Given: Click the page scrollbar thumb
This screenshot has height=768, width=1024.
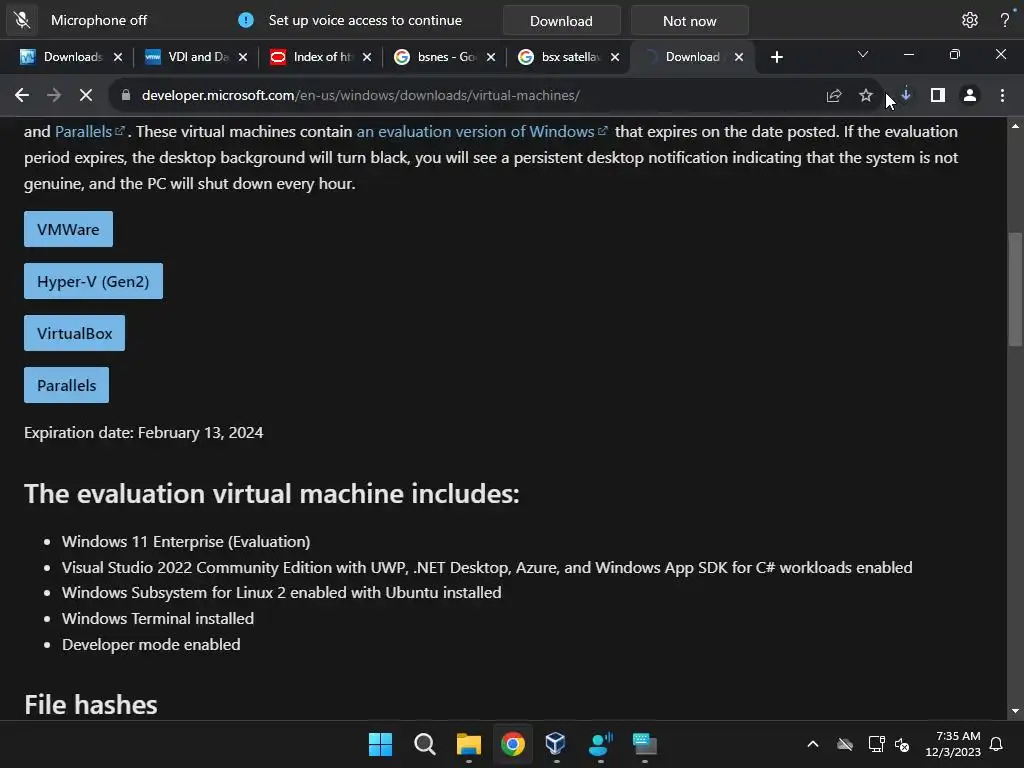Looking at the screenshot, I should [x=1015, y=289].
